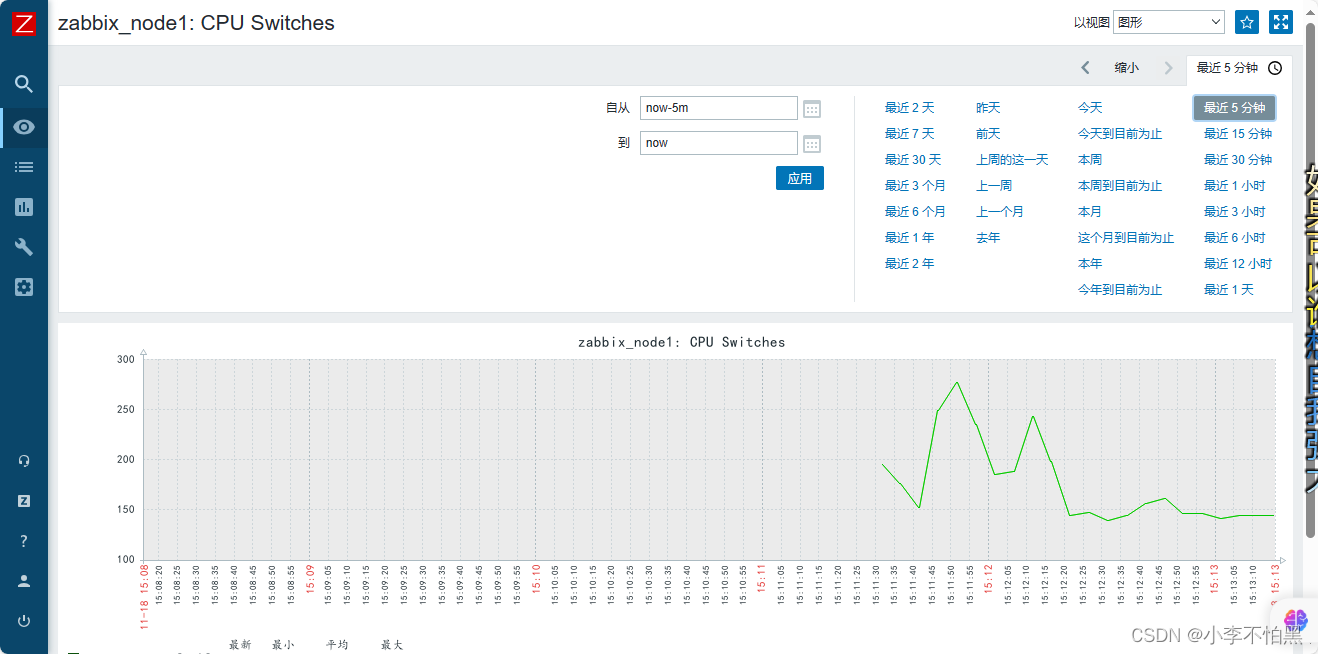This screenshot has height=654, width=1318.
Task: Open the sidebar search icon
Action: pyautogui.click(x=24, y=84)
